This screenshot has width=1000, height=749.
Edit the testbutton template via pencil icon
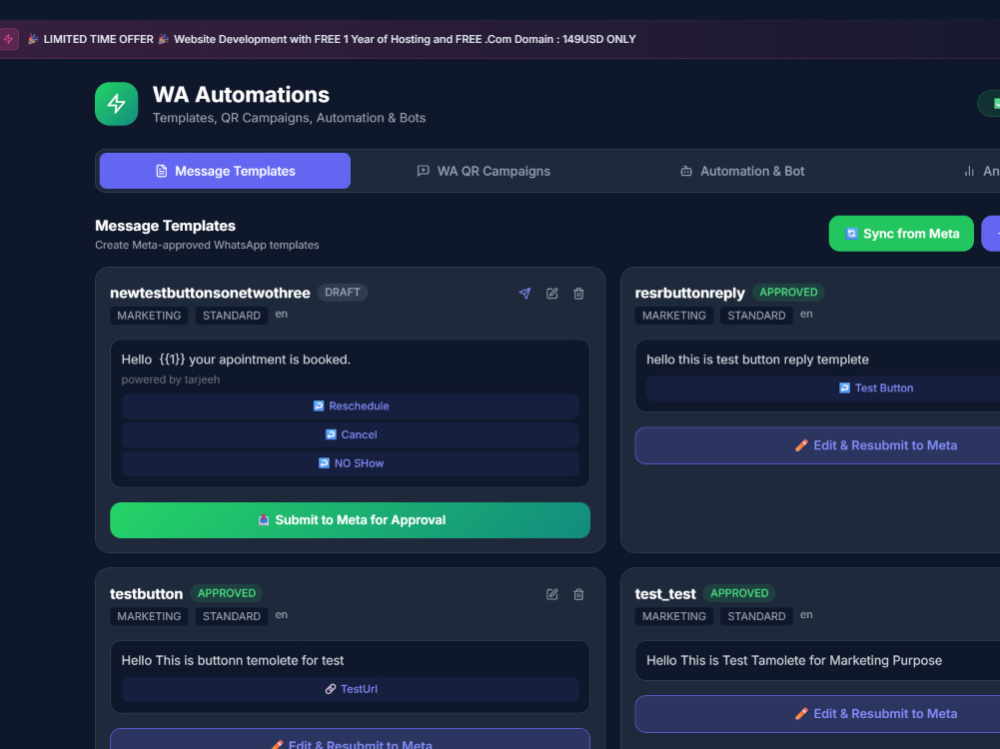pyautogui.click(x=552, y=594)
